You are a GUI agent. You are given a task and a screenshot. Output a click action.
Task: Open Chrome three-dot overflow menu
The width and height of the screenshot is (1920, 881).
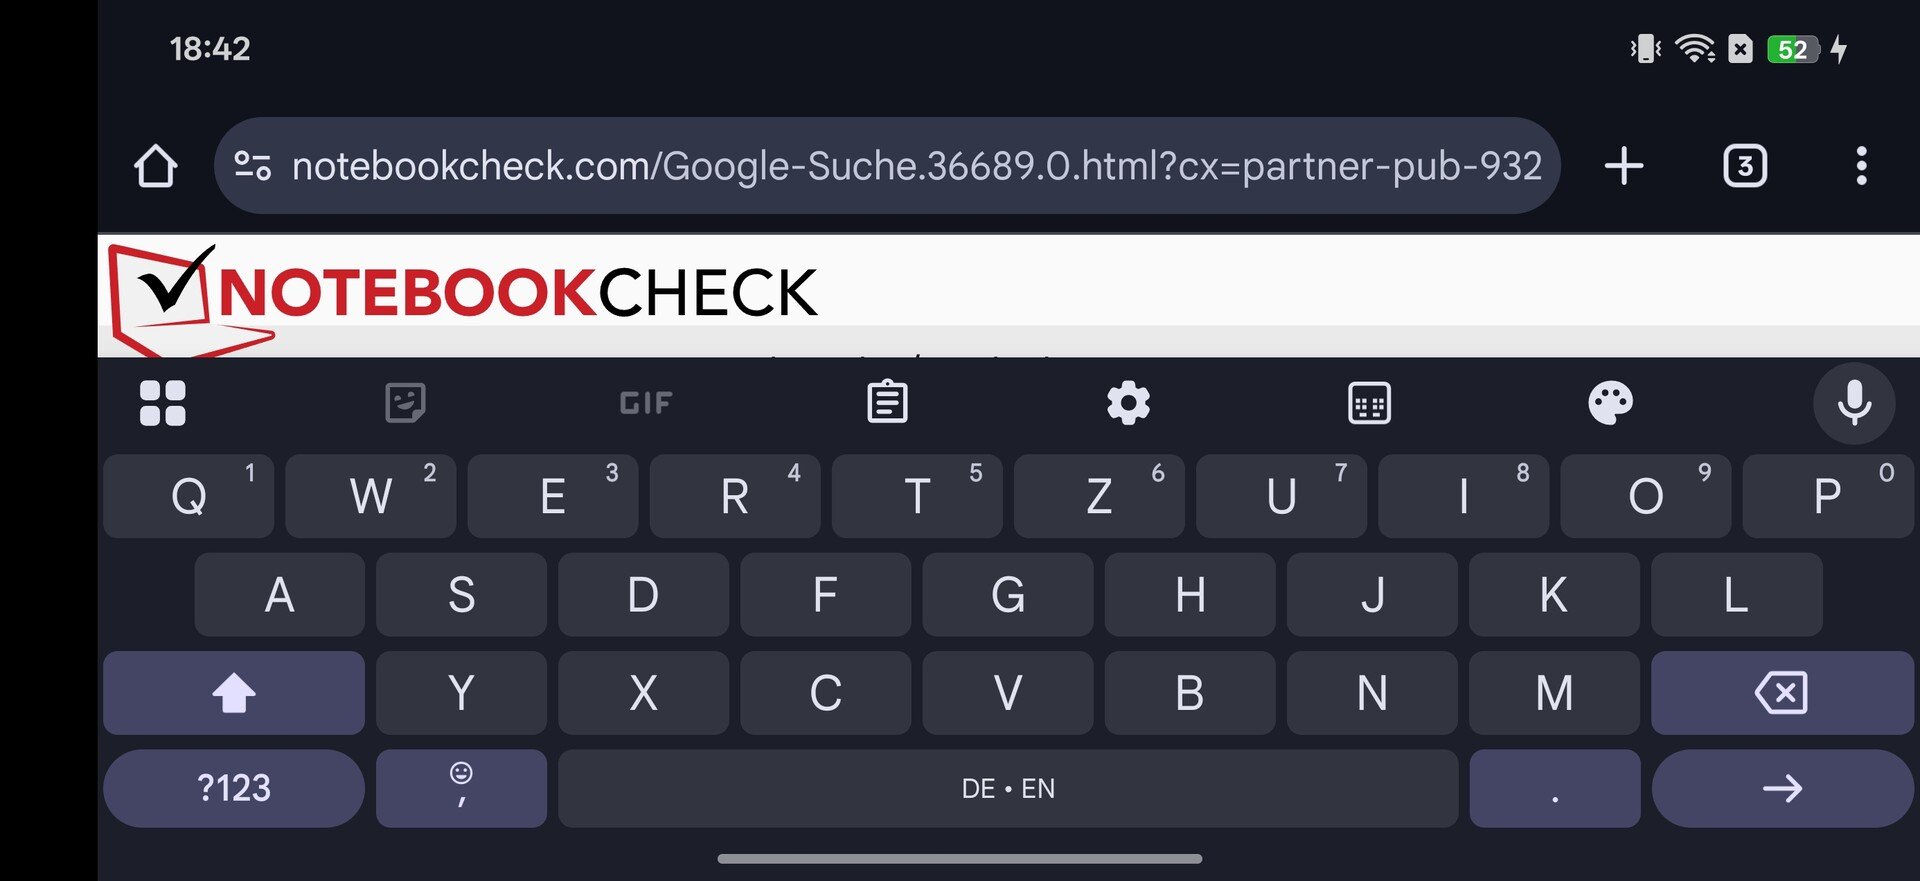pos(1861,166)
